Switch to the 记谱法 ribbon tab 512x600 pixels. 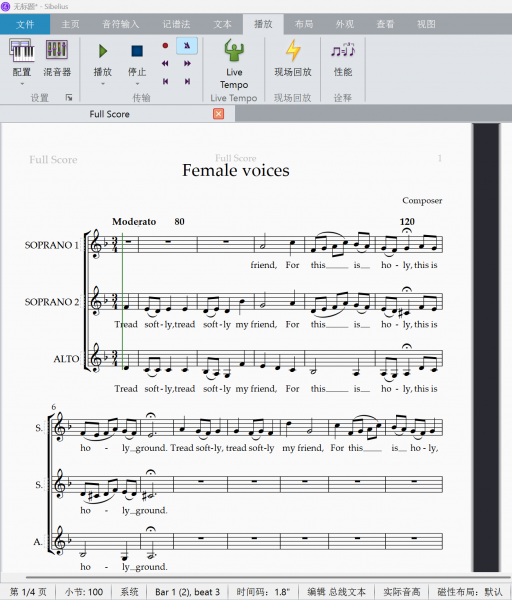pos(176,24)
